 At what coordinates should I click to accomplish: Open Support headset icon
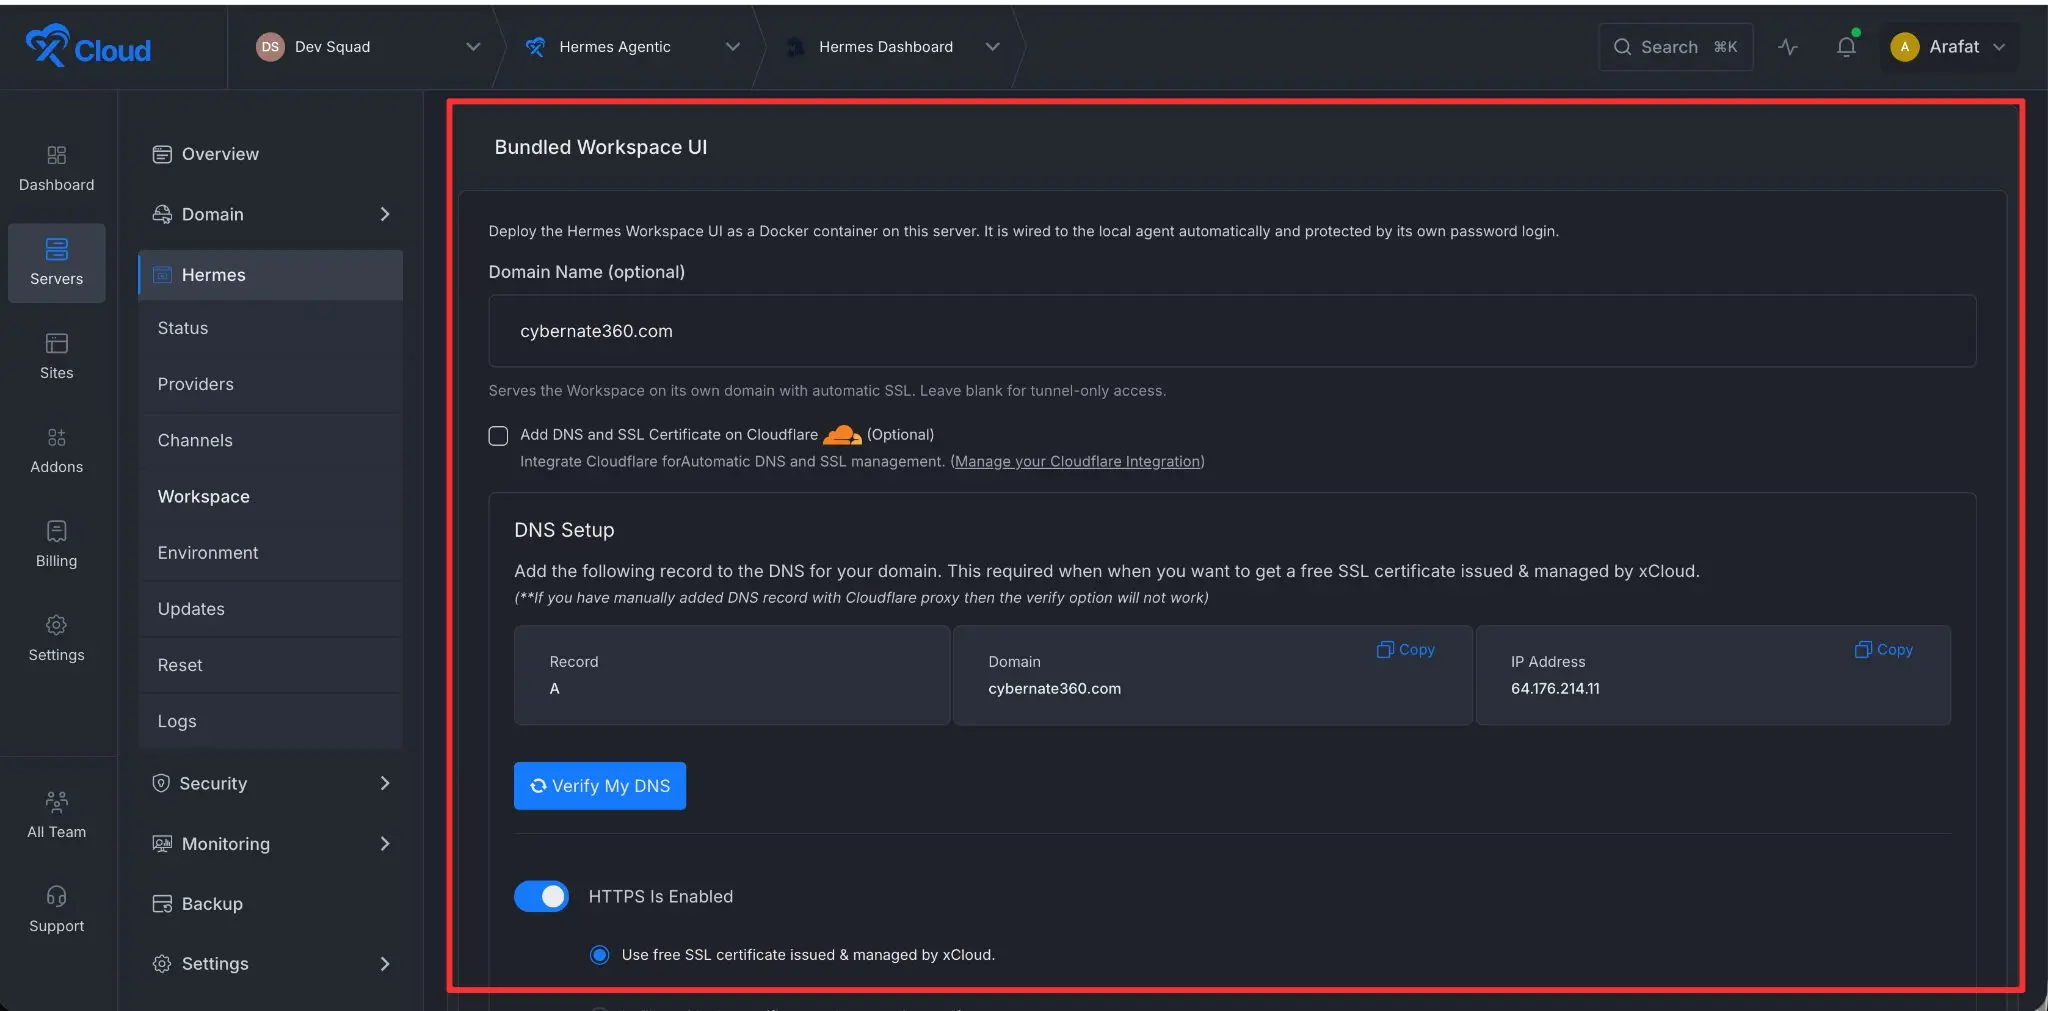56,896
